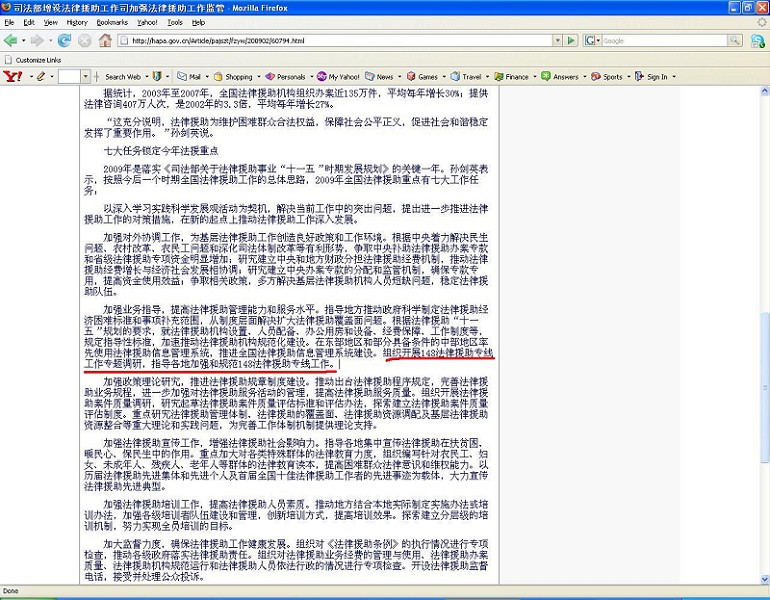Expand the address bar history dropdown
The image size is (770, 600).
pos(557,40)
